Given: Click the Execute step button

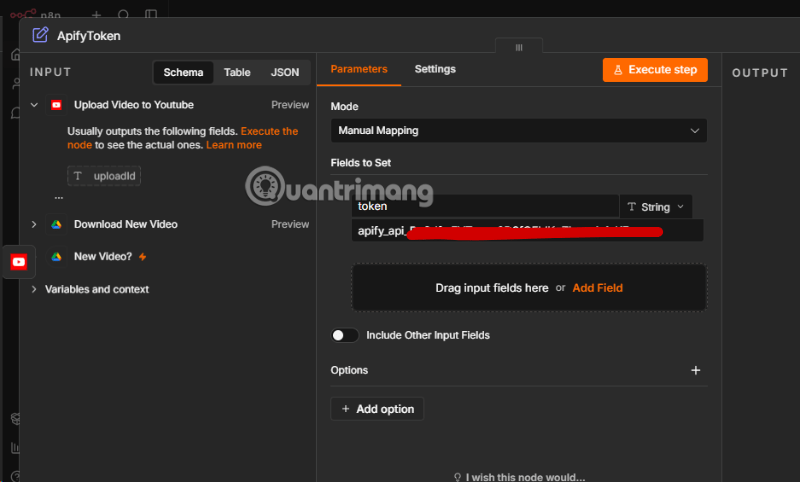Looking at the screenshot, I should 655,70.
